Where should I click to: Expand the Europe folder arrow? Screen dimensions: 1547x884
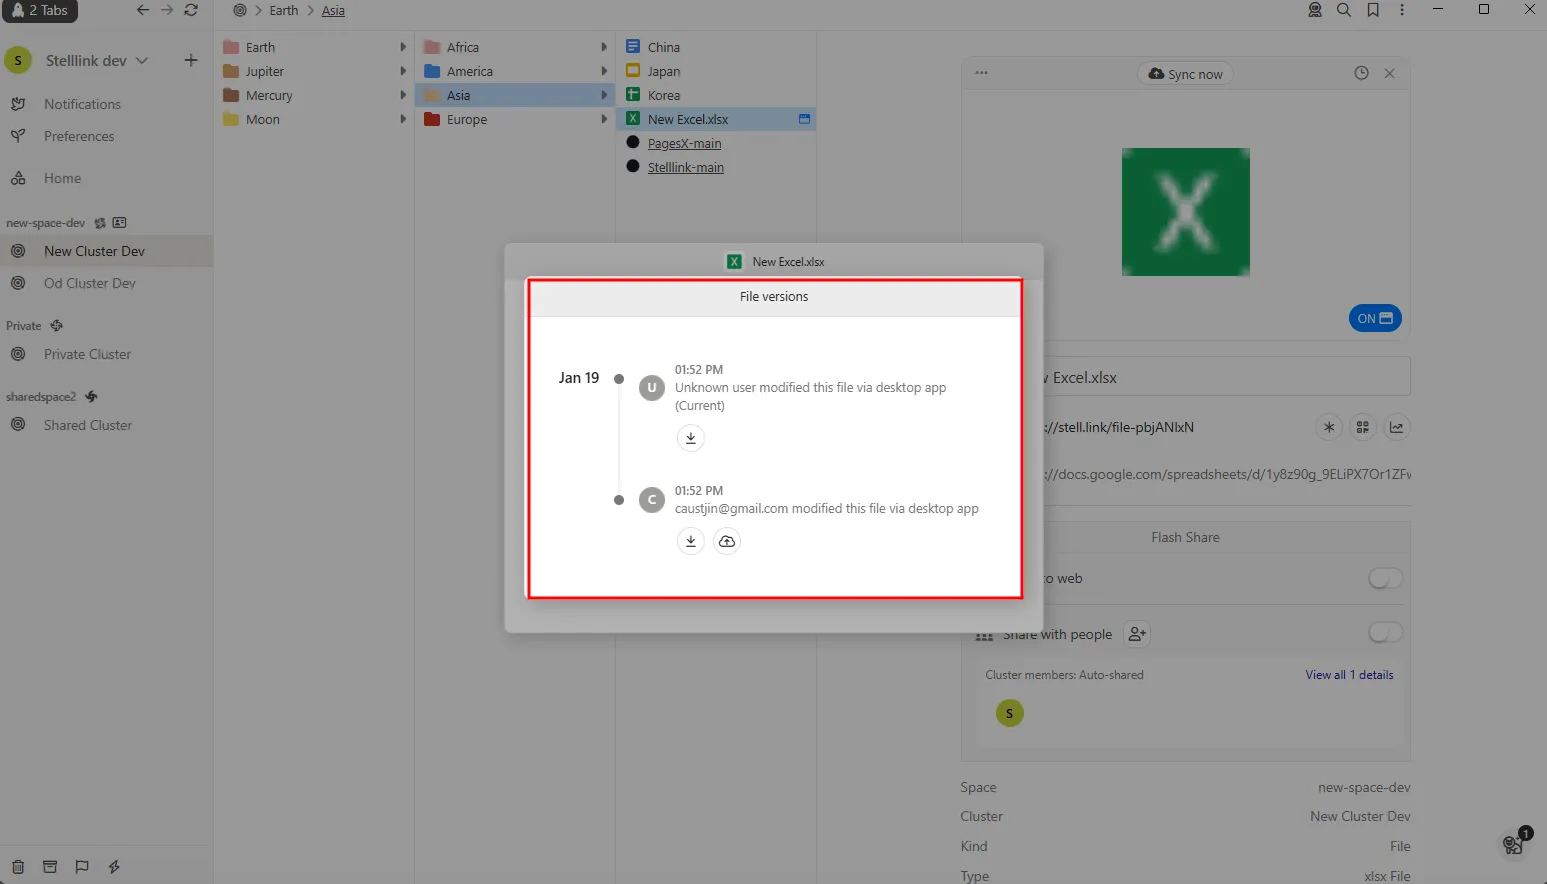point(604,119)
